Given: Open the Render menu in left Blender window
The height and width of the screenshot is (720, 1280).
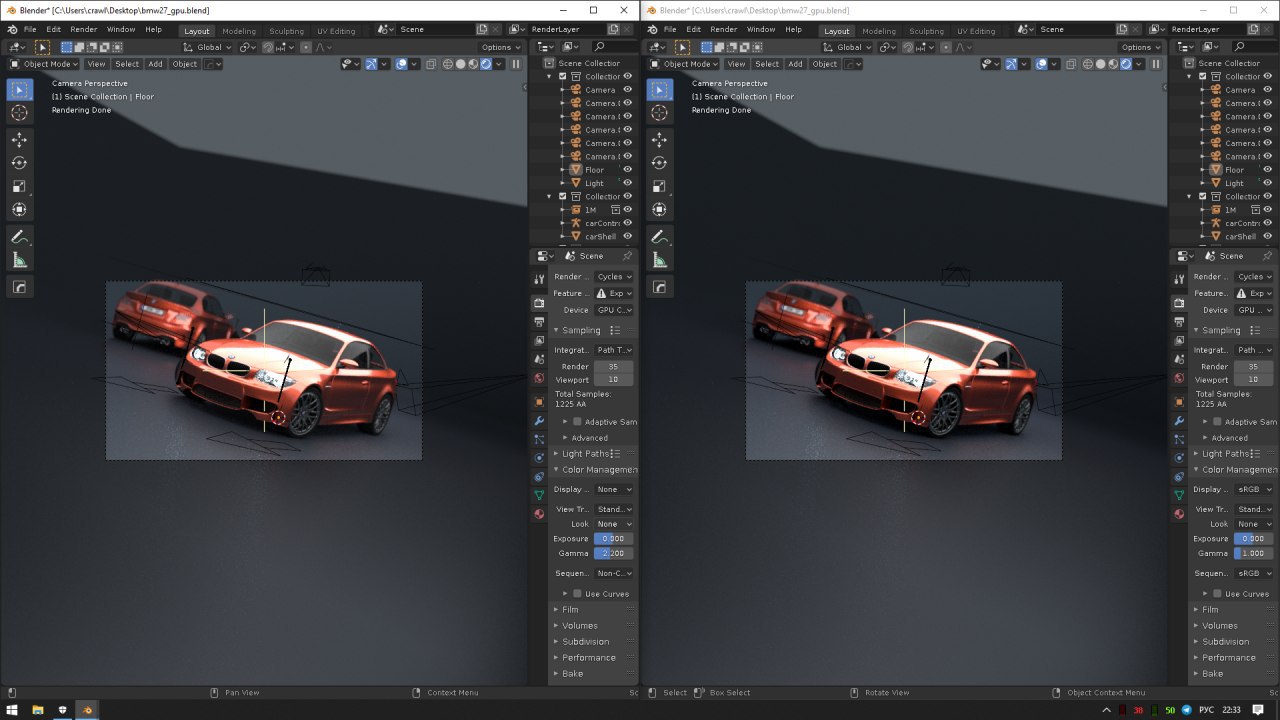Looking at the screenshot, I should (x=84, y=30).
